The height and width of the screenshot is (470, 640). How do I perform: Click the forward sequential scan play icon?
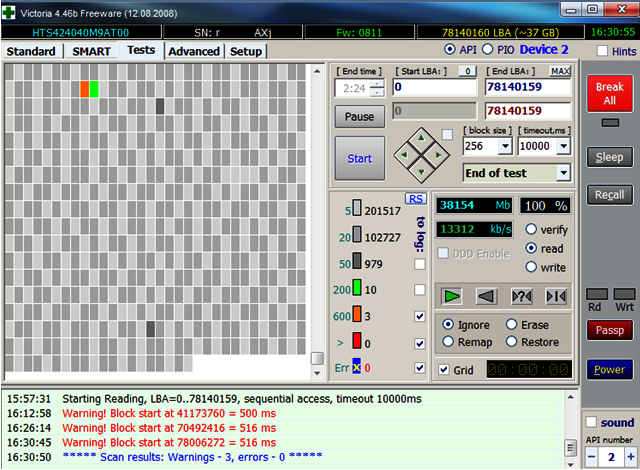coord(454,296)
